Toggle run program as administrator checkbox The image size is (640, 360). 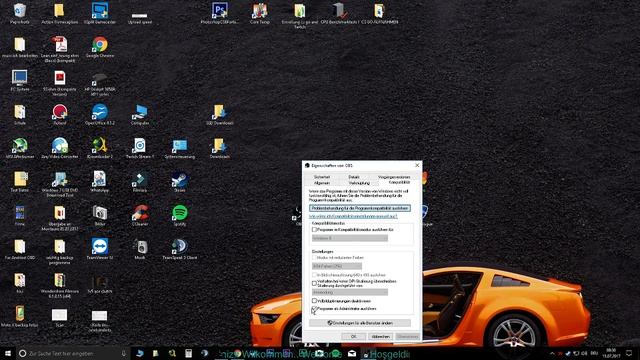(x=314, y=309)
